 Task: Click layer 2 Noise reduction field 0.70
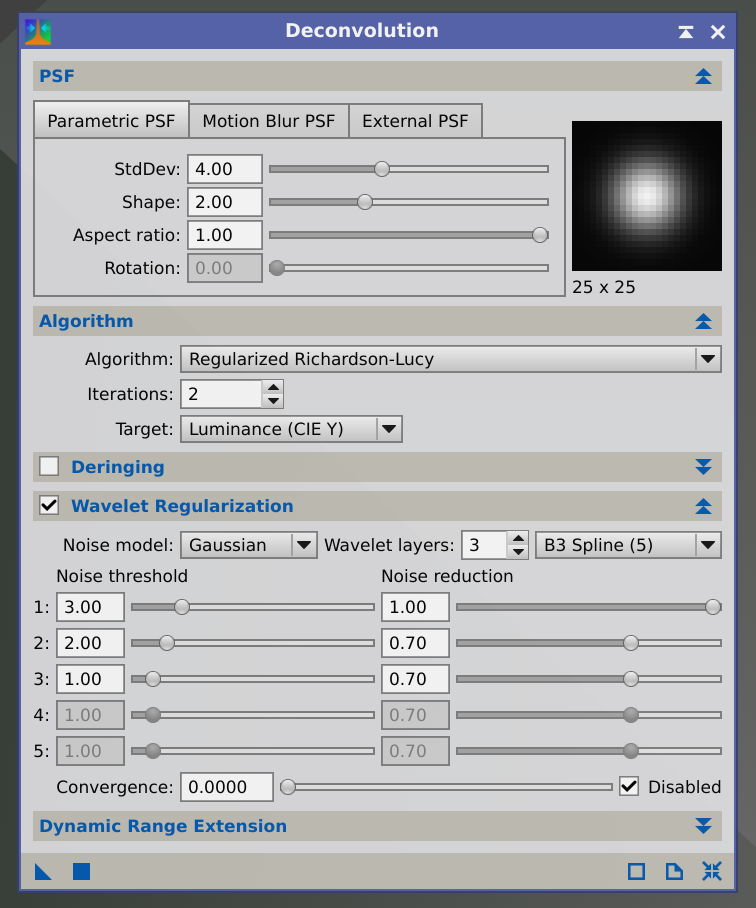pyautogui.click(x=416, y=643)
